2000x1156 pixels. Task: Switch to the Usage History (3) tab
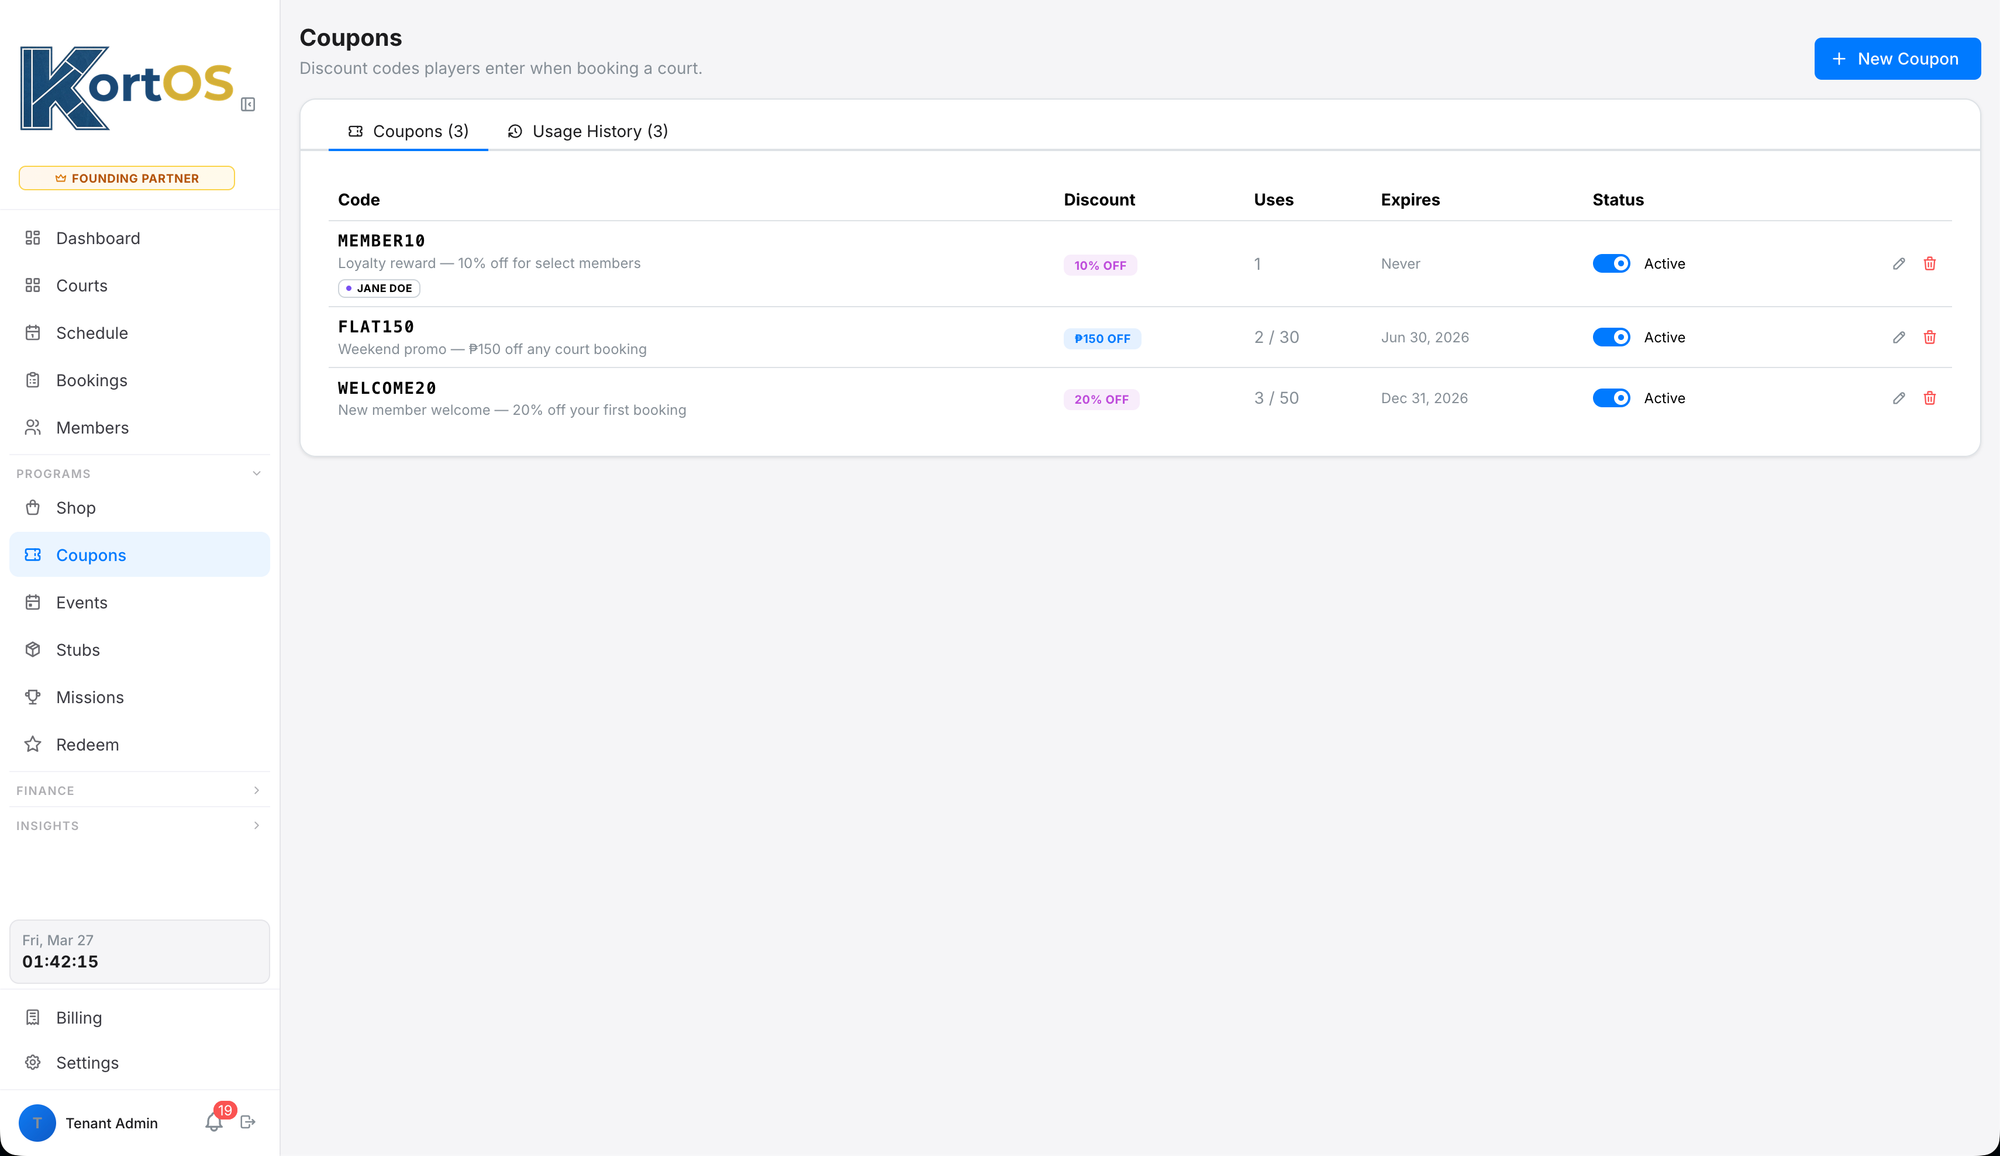(588, 131)
